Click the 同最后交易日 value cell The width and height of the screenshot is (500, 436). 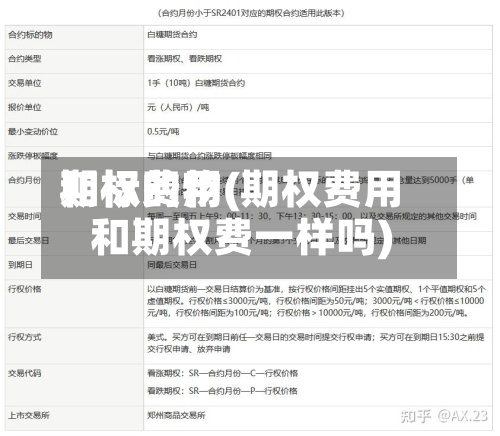[172, 265]
